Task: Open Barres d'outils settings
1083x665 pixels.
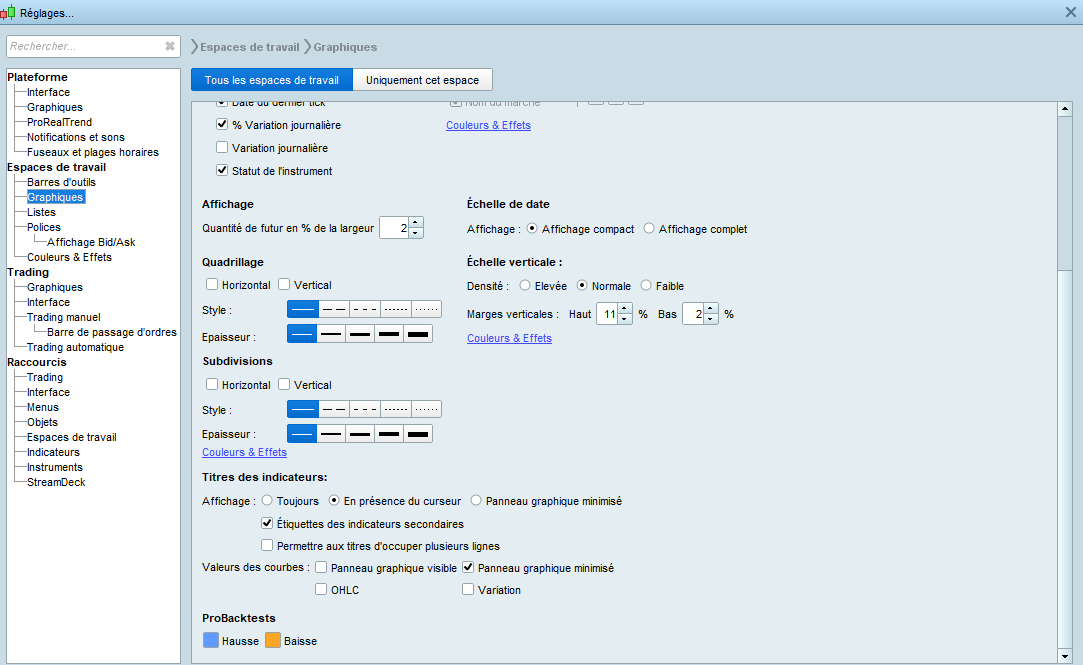Action: coord(61,182)
